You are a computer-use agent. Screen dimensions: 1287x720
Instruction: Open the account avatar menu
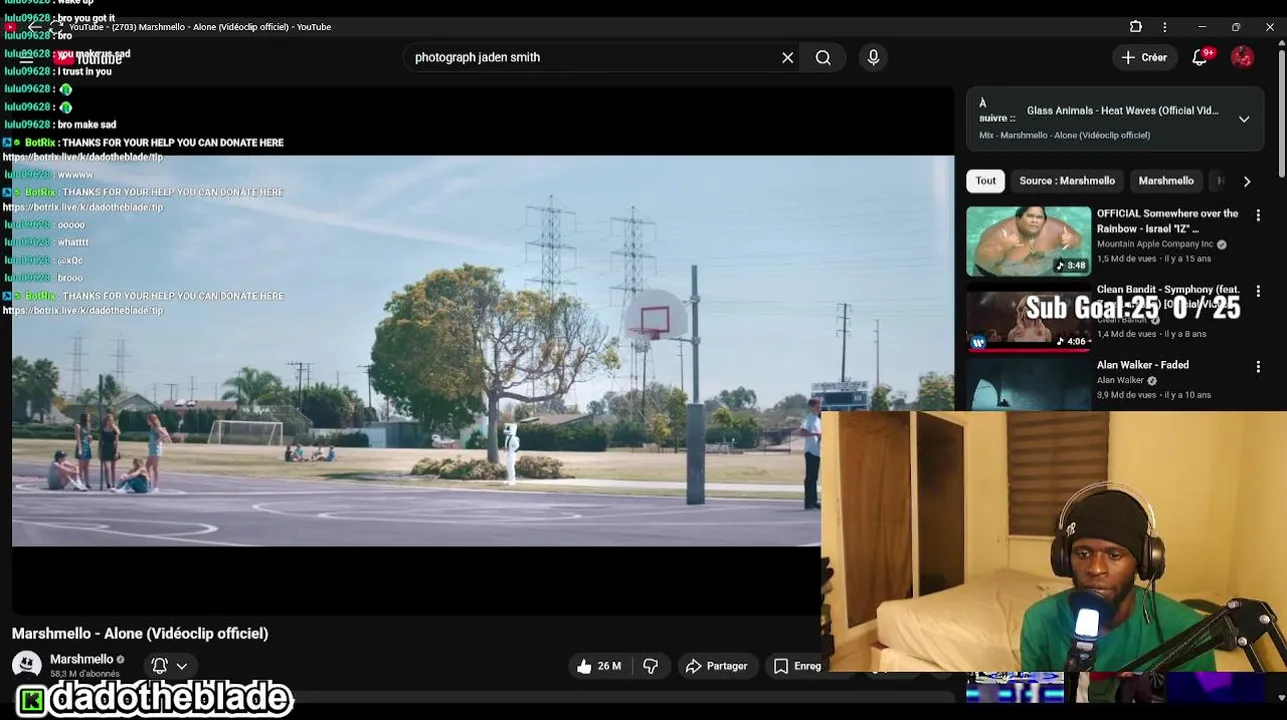[1242, 57]
